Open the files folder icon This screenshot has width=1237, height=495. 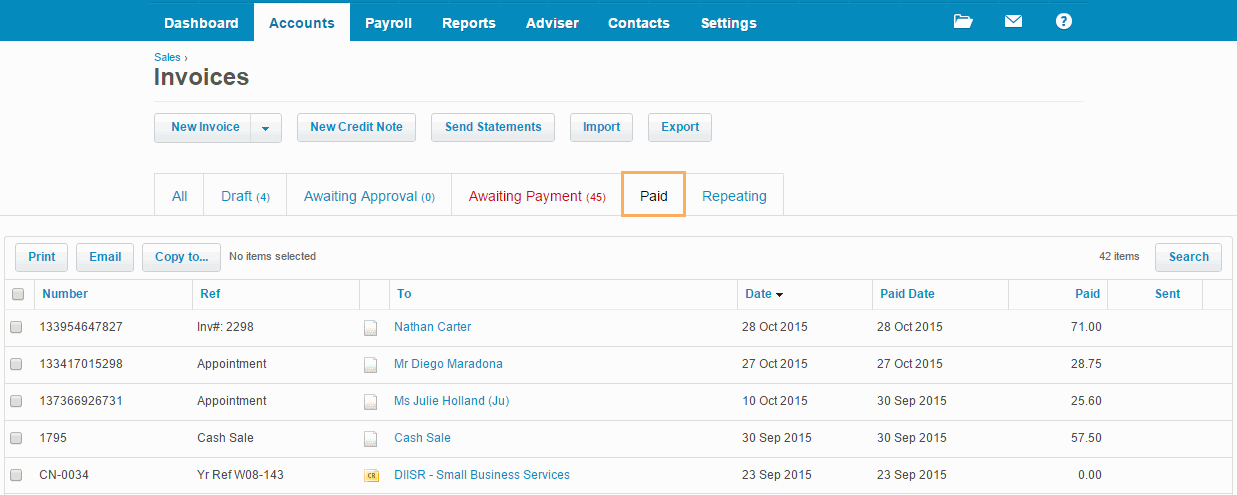tap(963, 21)
